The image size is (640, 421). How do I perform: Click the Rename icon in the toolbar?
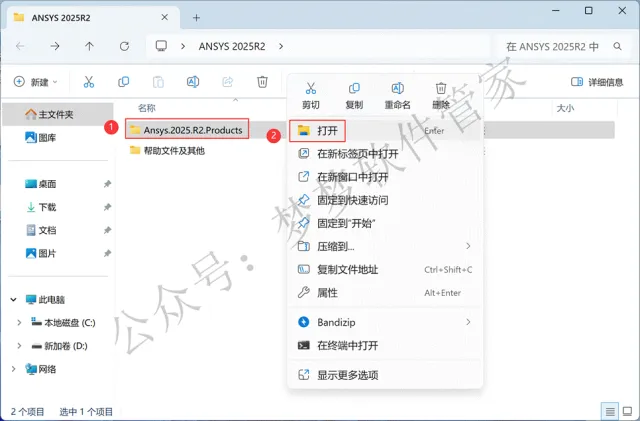(193, 82)
